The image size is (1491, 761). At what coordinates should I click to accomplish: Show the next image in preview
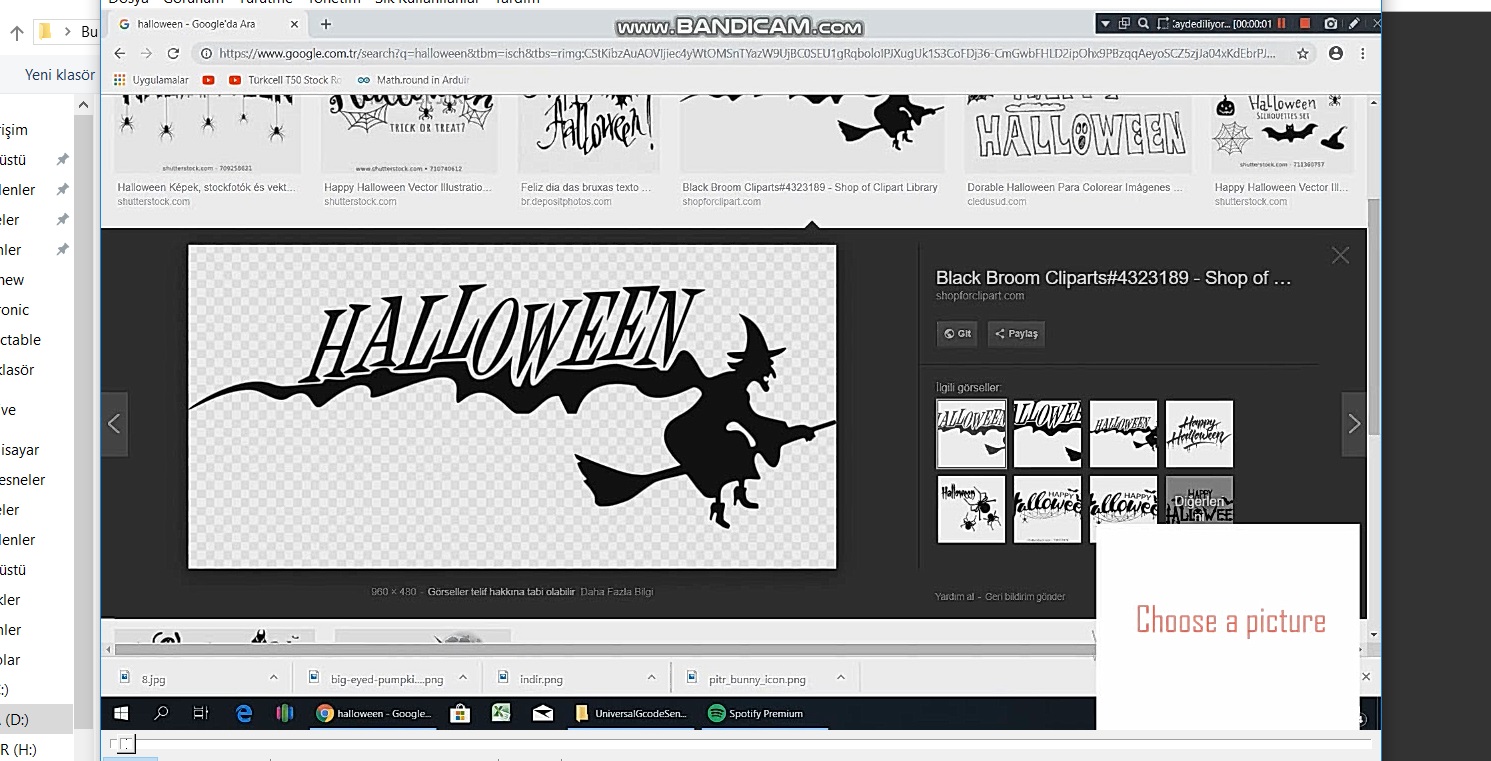coord(1354,424)
